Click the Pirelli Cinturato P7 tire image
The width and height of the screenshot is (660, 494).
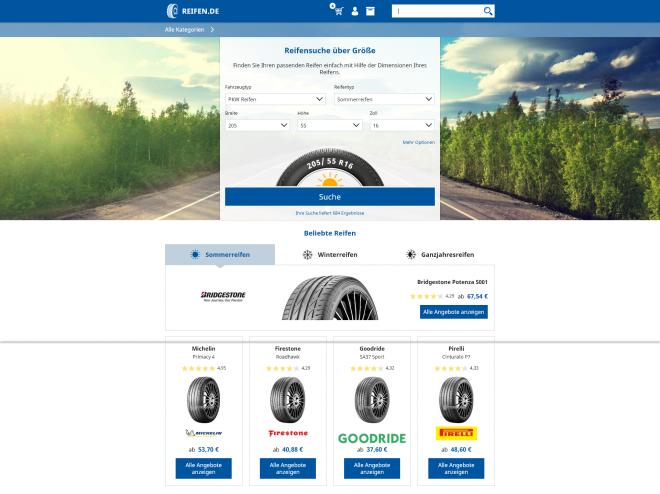click(456, 400)
